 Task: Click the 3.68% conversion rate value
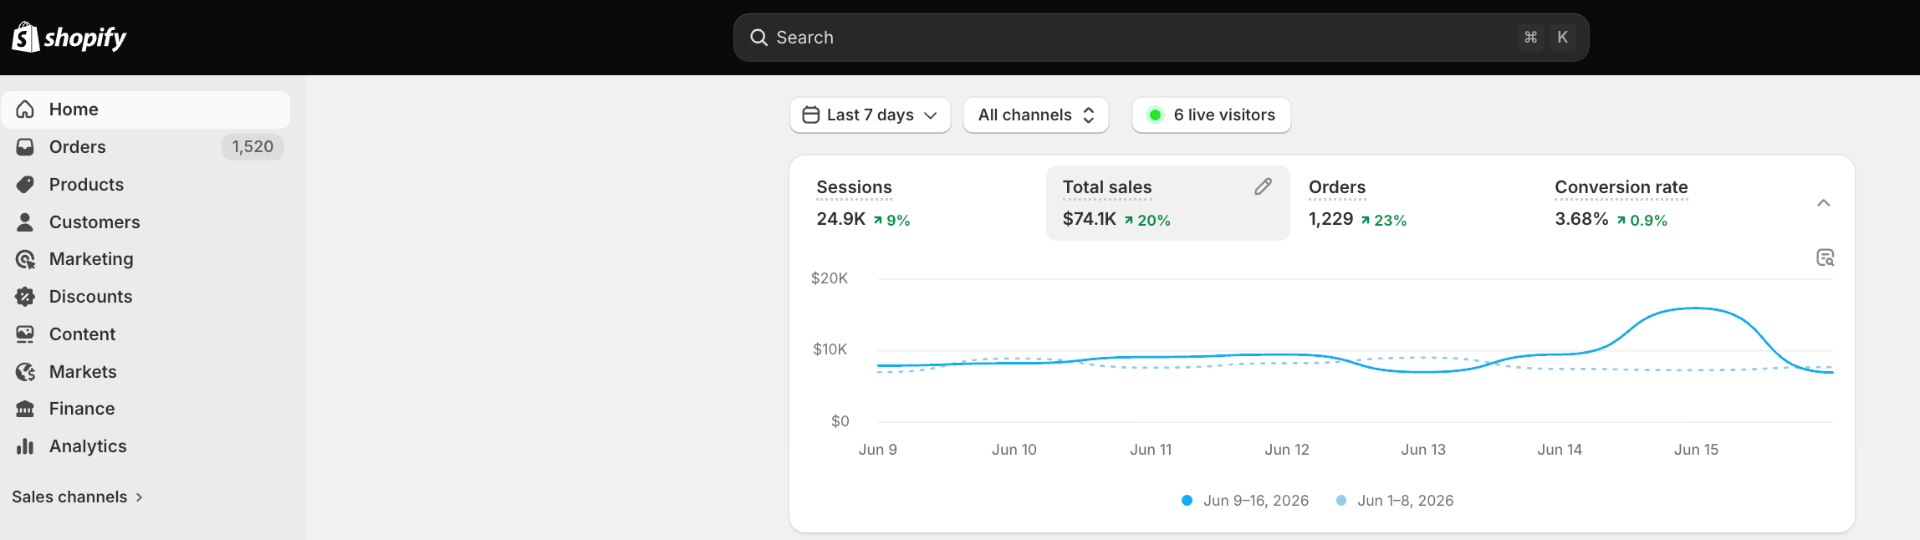1581,219
